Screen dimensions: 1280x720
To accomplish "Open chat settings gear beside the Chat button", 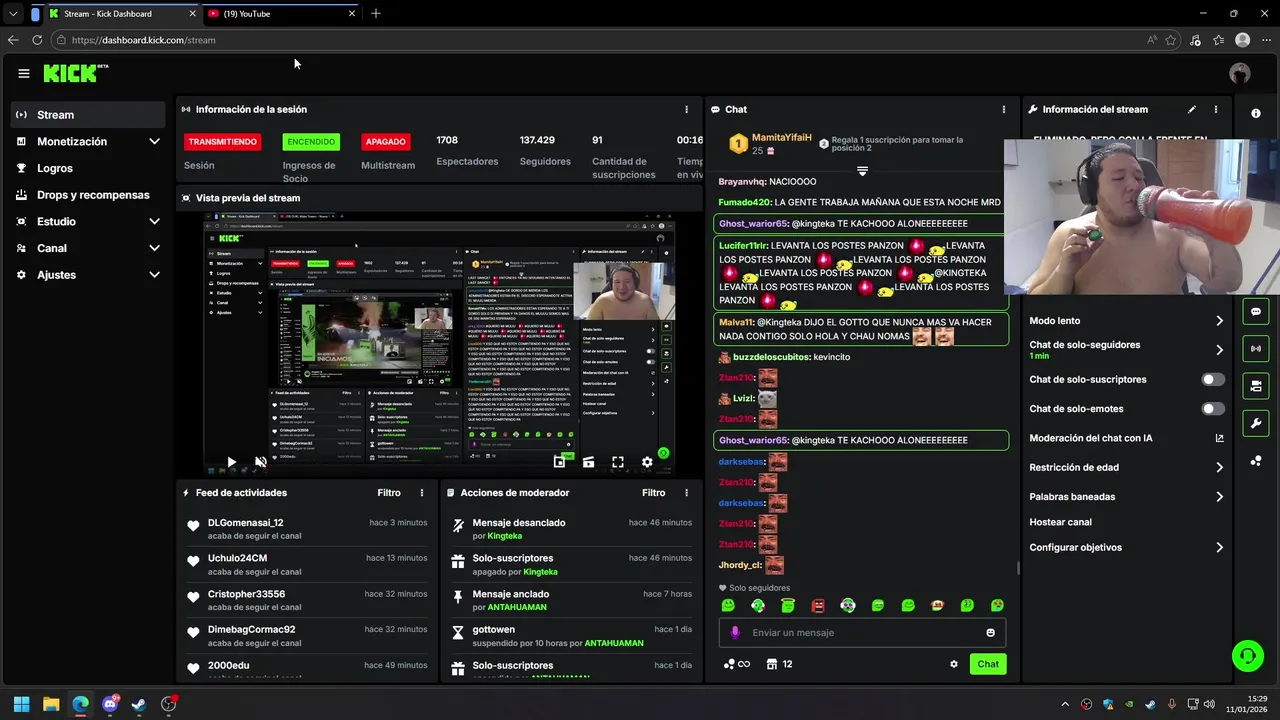I will pyautogui.click(x=954, y=664).
